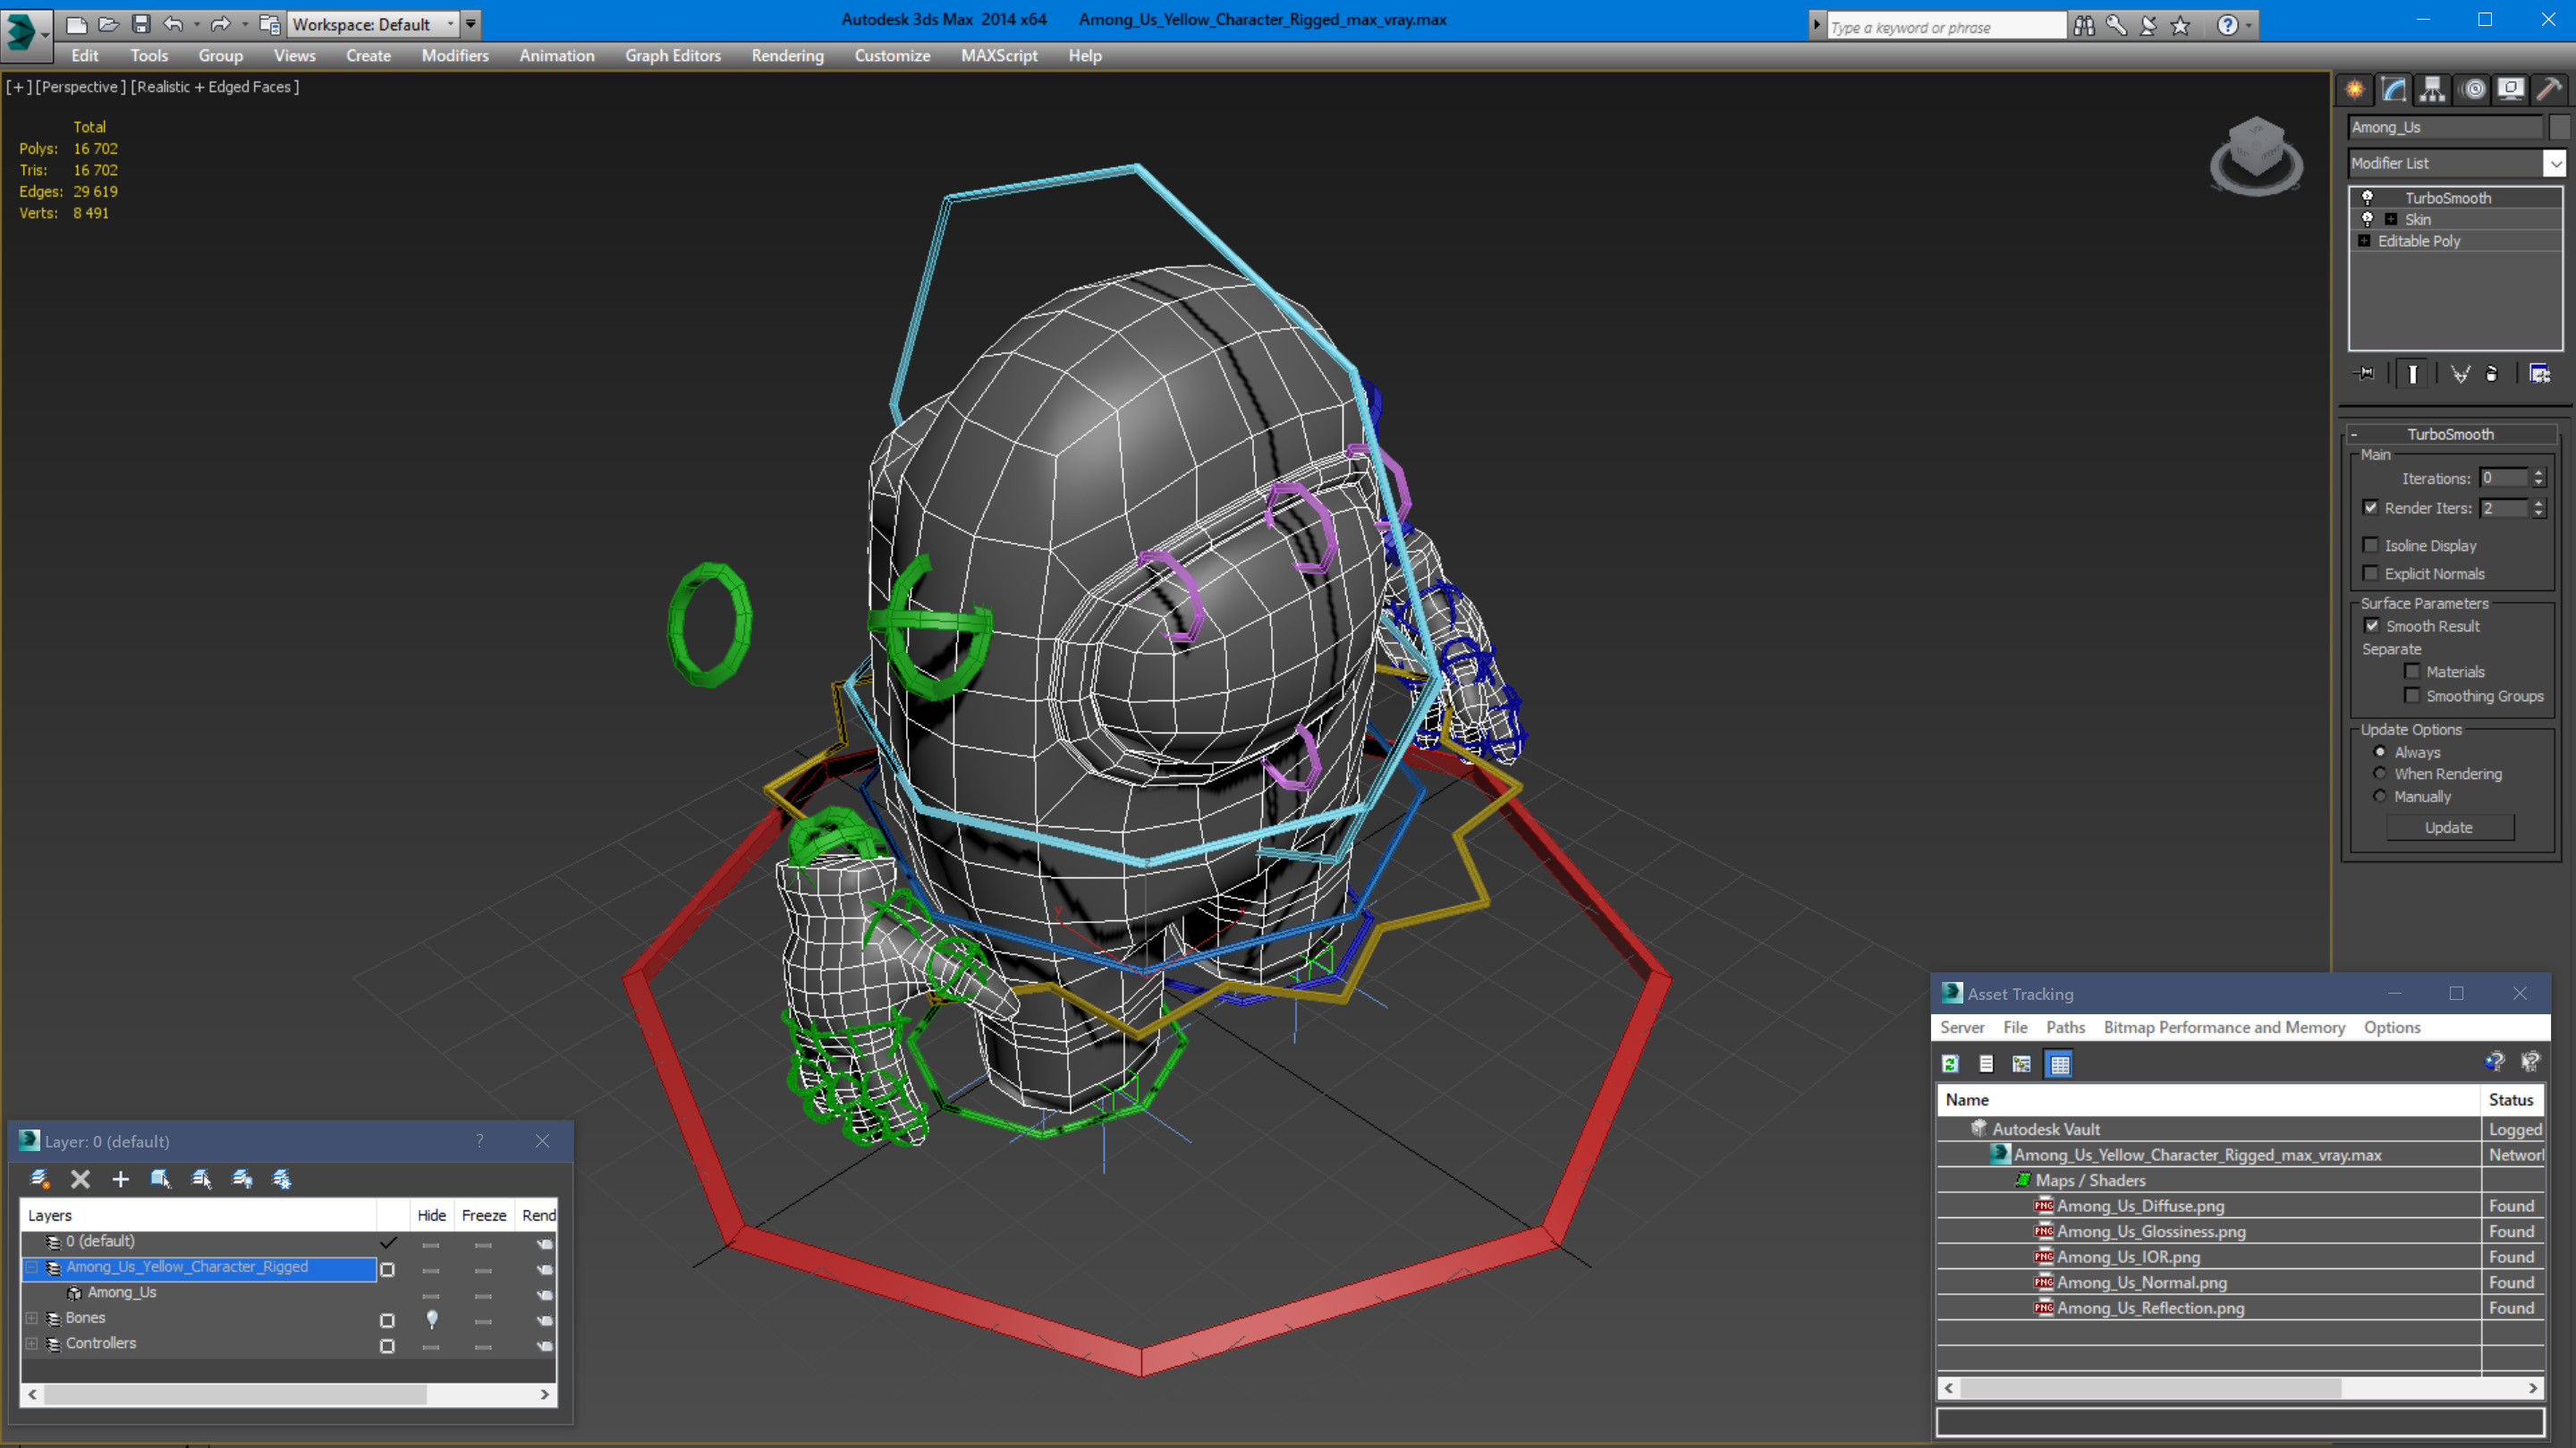Click Configure Modifier Sets icon
The width and height of the screenshot is (2576, 1448).
(2540, 374)
